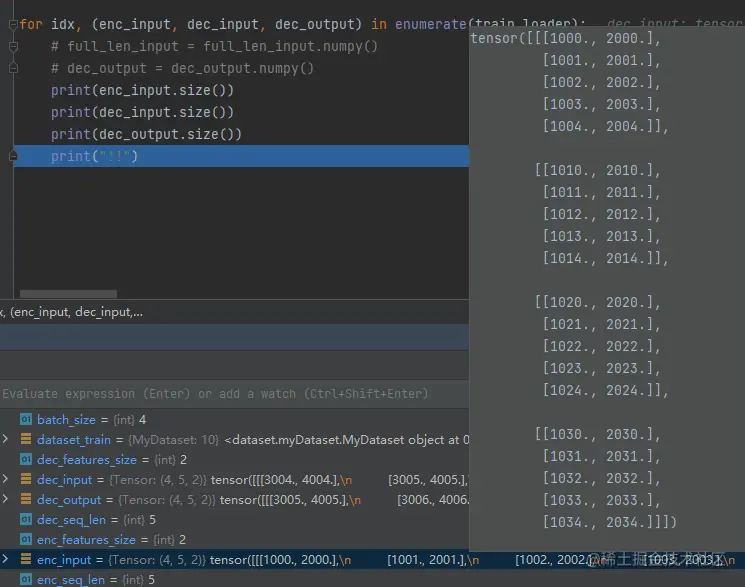
Task: Click '[1014., 2014.]' in tensor tooltip
Action: [x=599, y=259]
